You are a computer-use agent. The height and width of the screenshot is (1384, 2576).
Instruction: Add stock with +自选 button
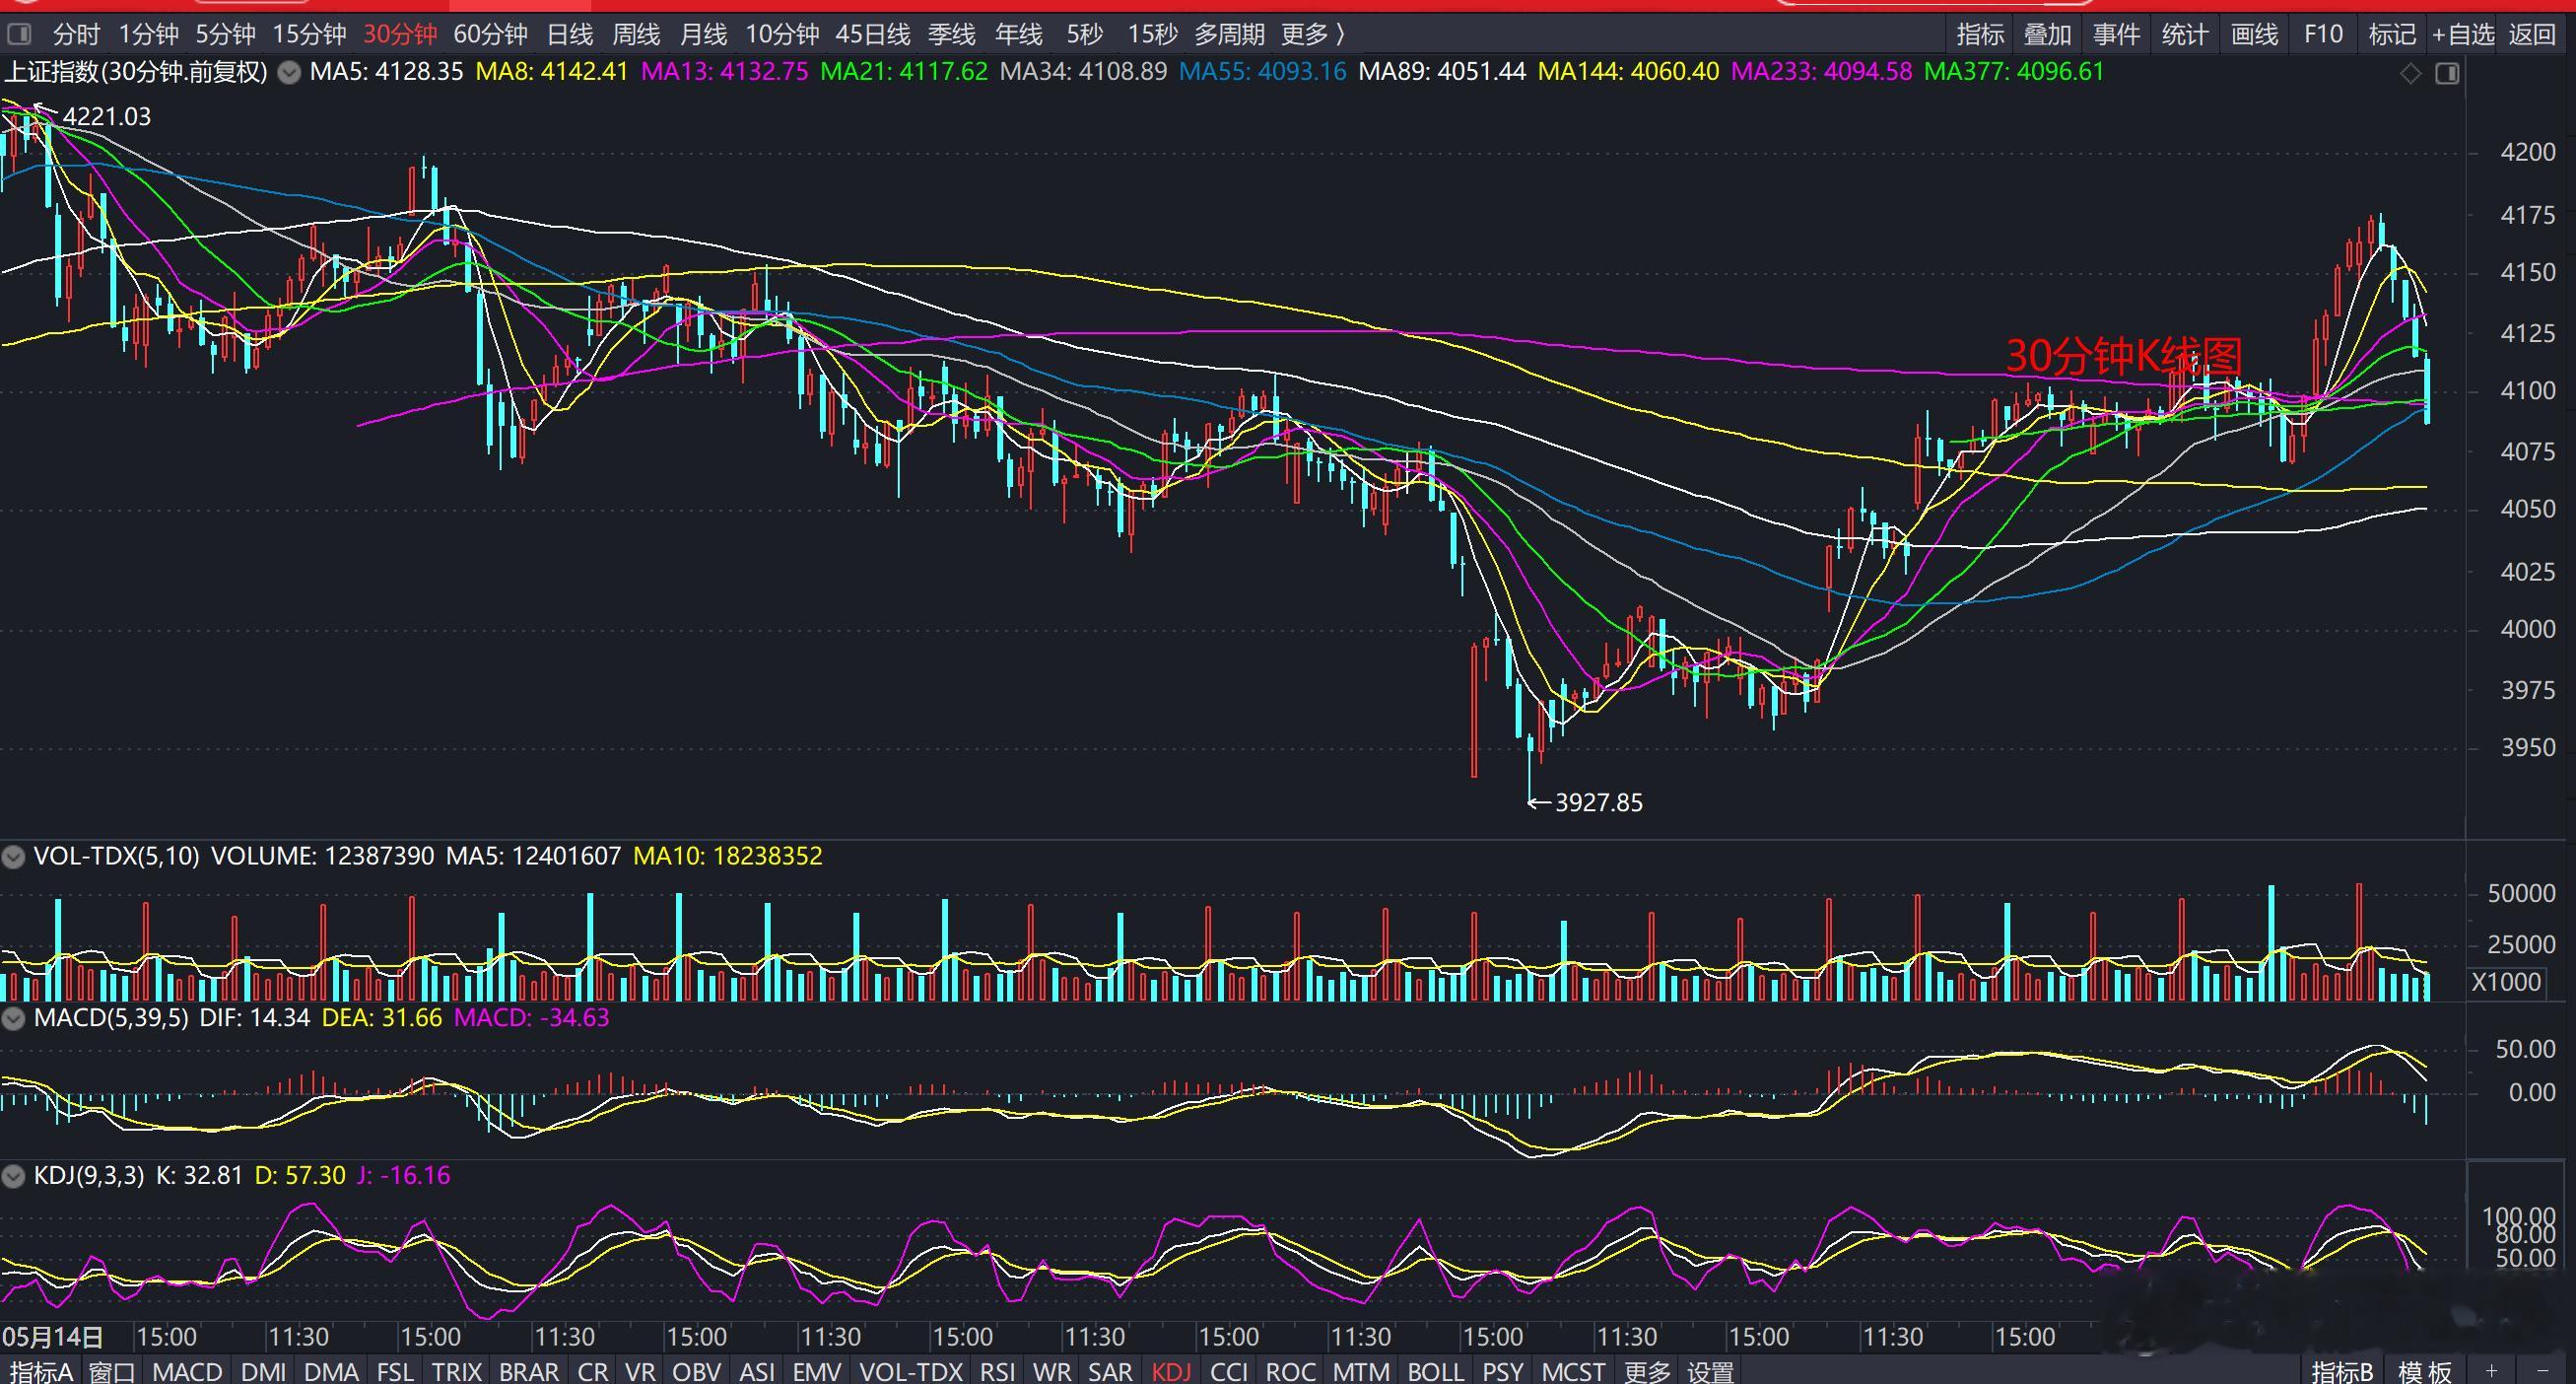tap(2463, 34)
